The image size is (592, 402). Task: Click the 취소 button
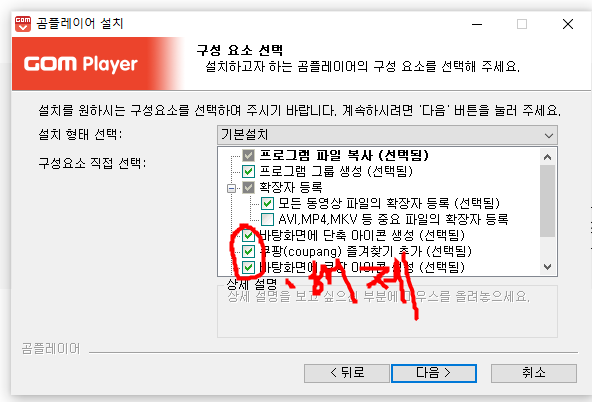(x=533, y=373)
